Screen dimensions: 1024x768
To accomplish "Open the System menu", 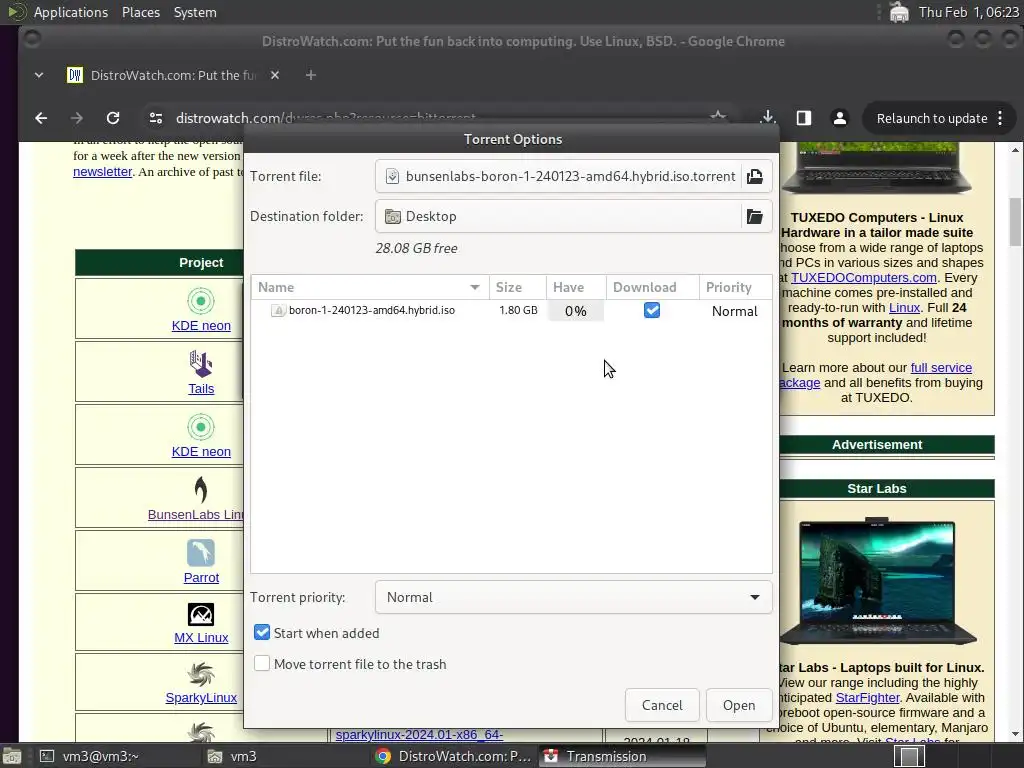I will point(195,12).
